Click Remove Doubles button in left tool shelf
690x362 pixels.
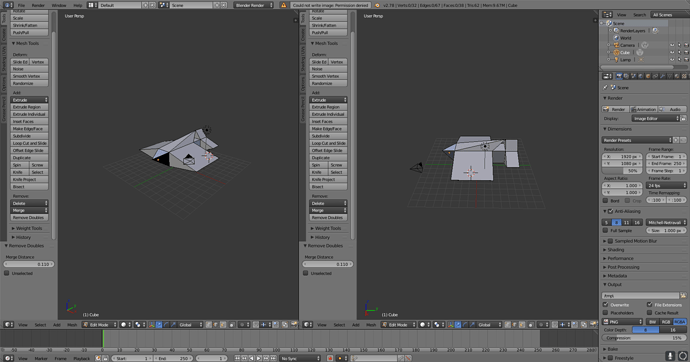(29, 218)
